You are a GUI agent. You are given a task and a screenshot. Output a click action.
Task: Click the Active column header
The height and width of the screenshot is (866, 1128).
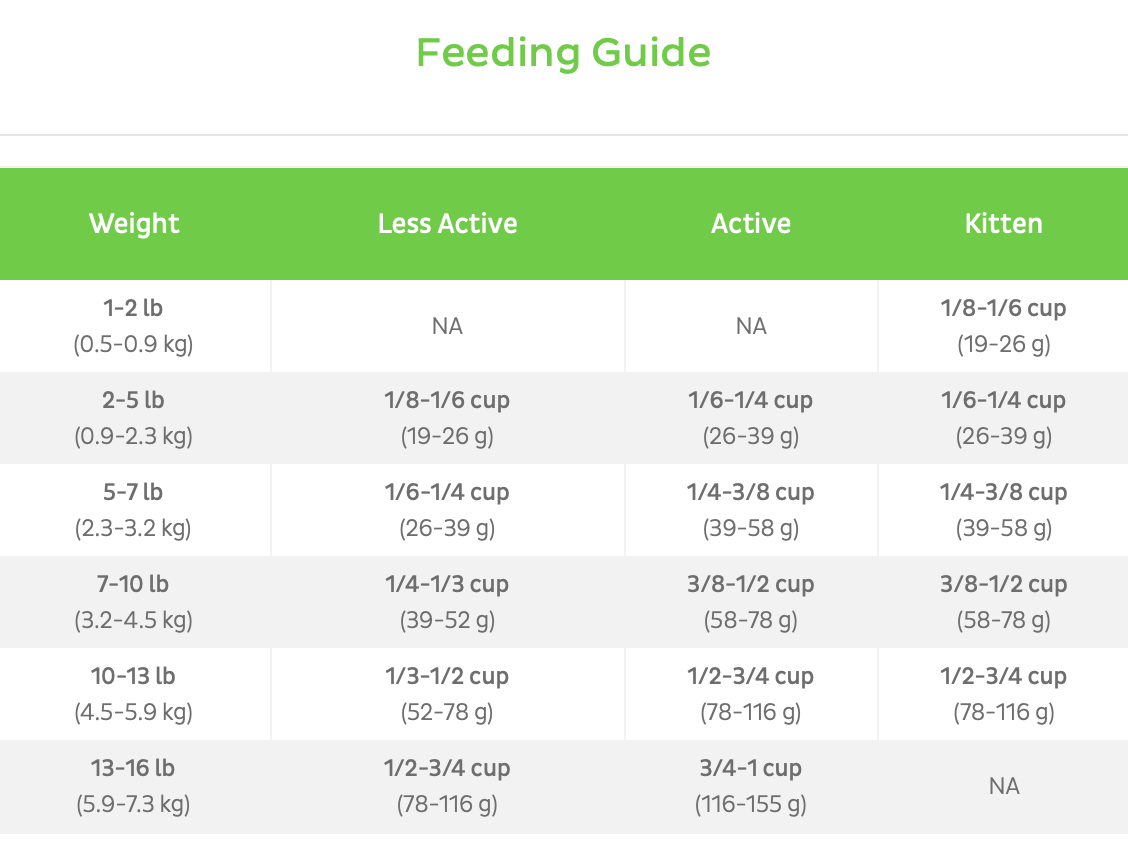(x=751, y=223)
